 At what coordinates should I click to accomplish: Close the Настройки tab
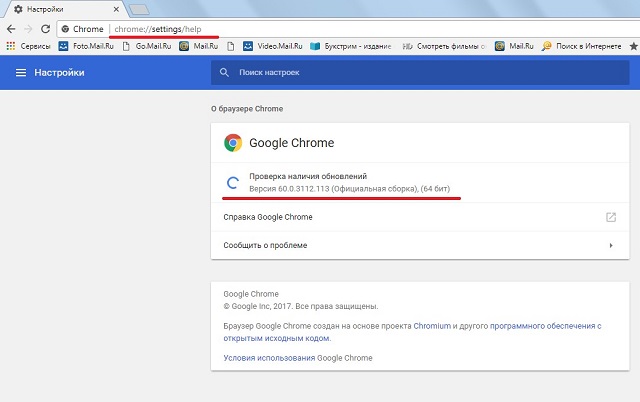click(116, 9)
